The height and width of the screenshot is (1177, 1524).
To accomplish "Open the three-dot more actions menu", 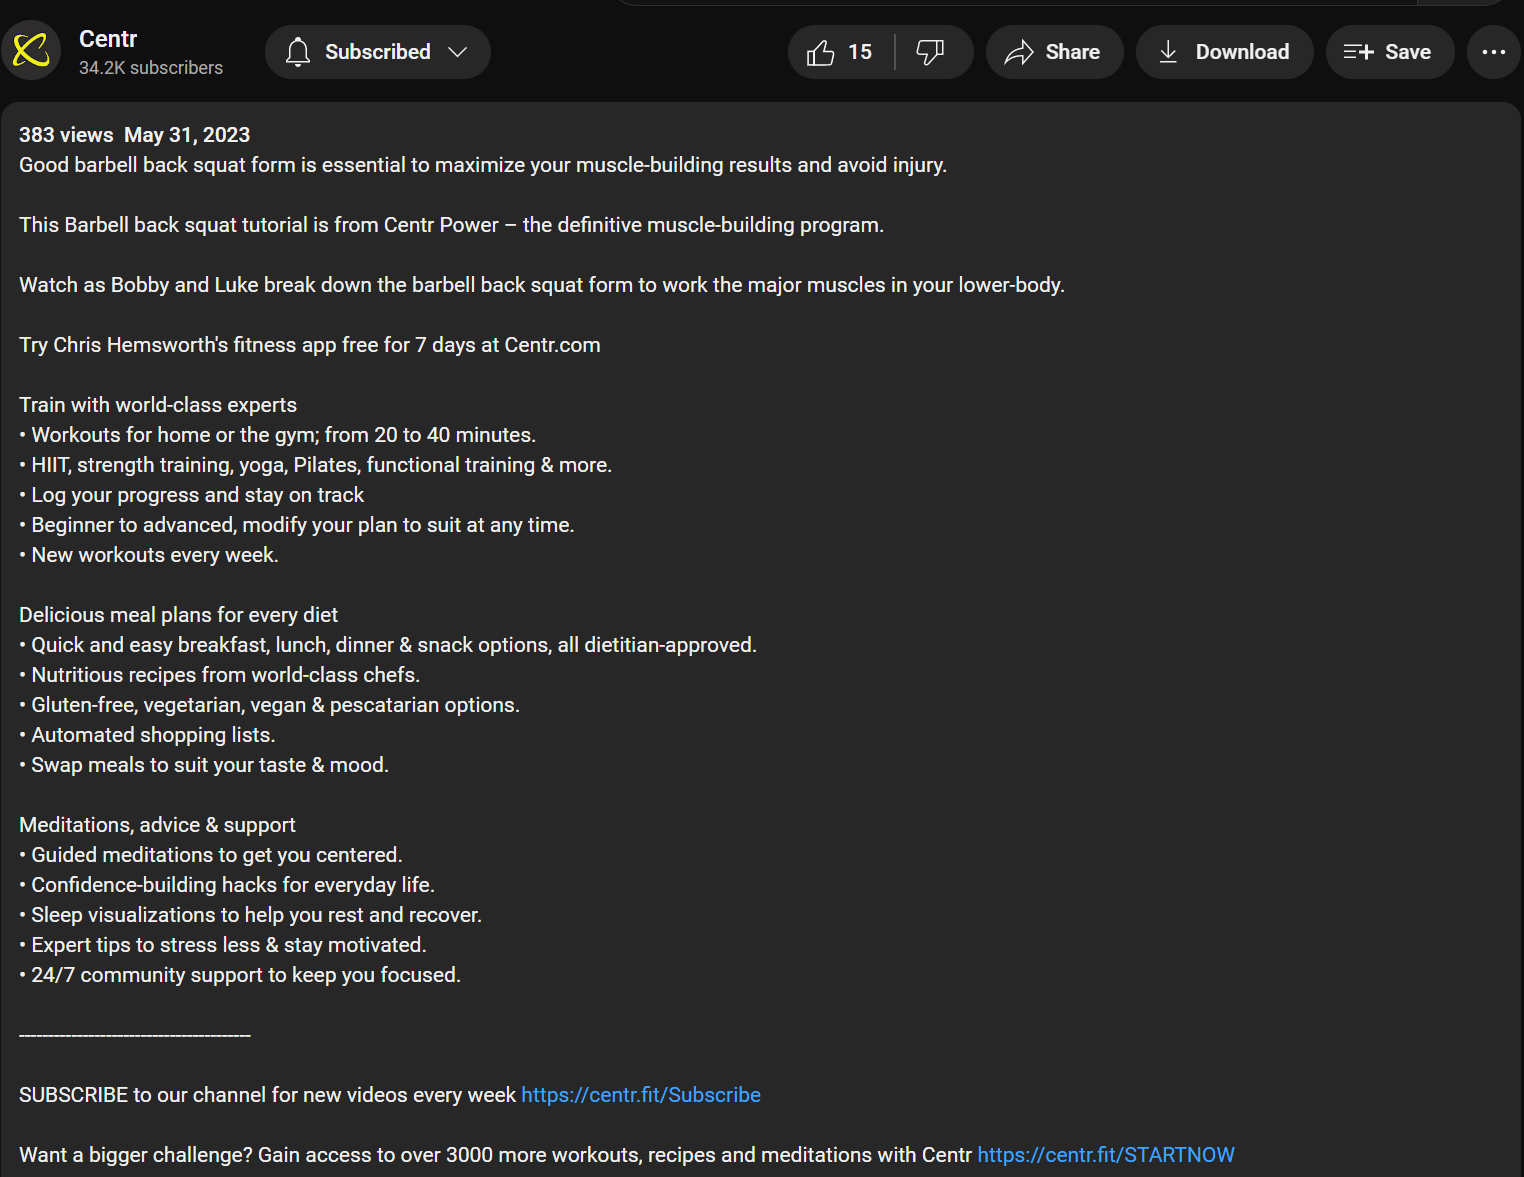I will tap(1494, 52).
